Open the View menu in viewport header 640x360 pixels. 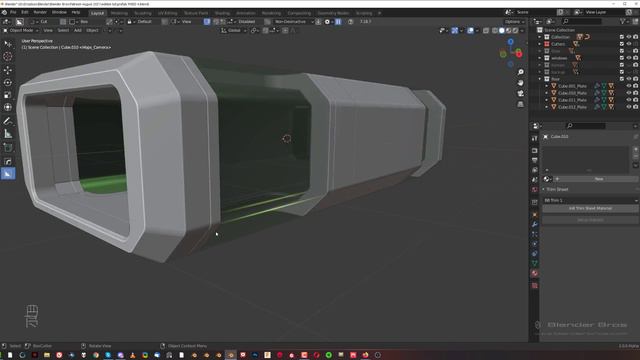click(x=48, y=30)
